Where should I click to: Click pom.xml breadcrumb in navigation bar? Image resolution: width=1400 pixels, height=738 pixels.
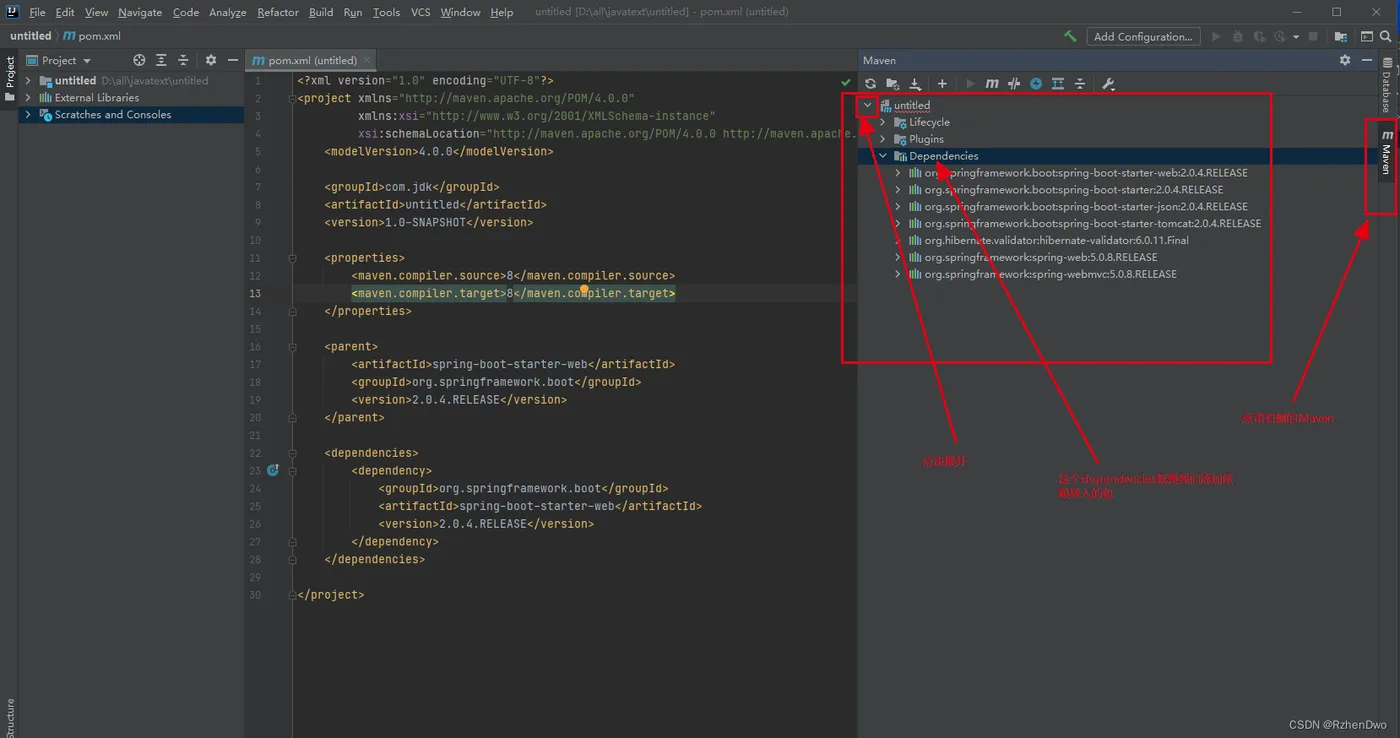tap(92, 36)
